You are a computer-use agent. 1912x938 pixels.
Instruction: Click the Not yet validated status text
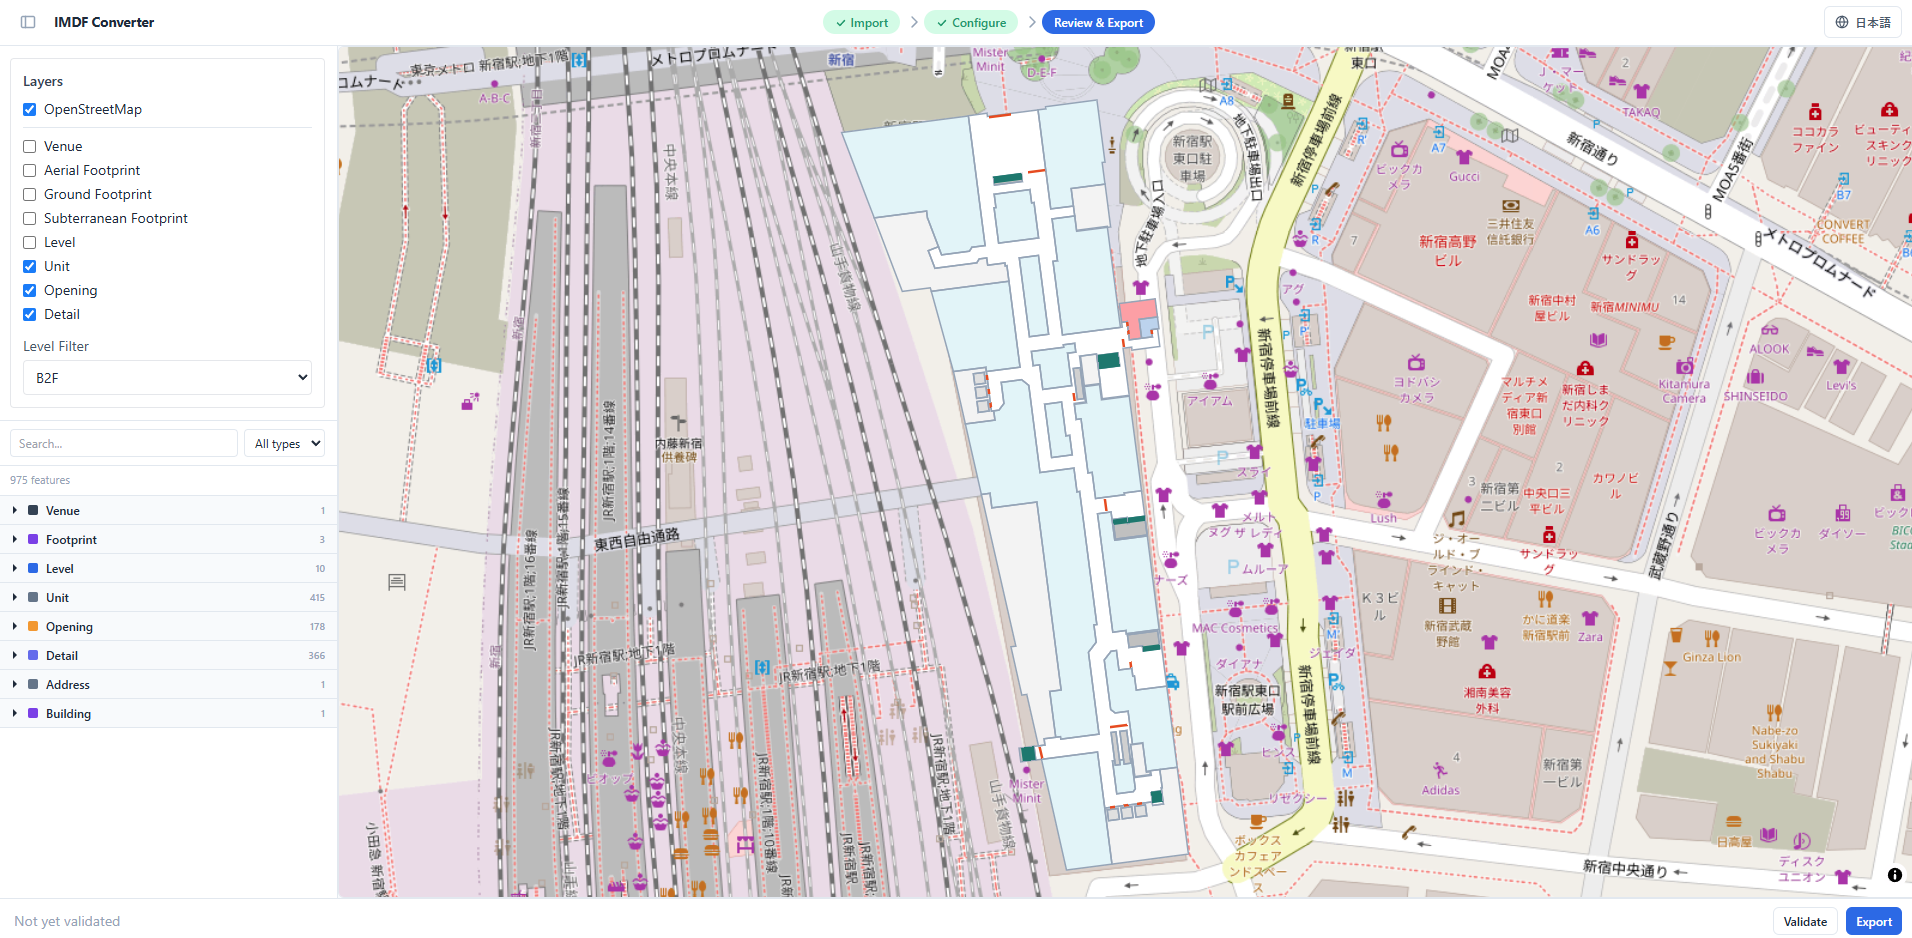point(67,921)
